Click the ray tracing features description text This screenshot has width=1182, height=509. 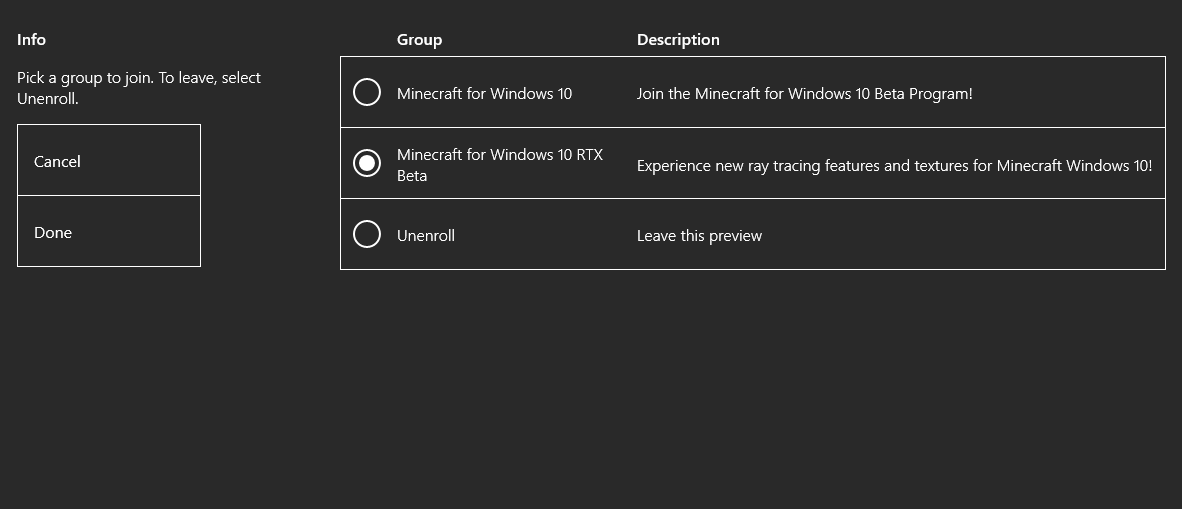(894, 166)
